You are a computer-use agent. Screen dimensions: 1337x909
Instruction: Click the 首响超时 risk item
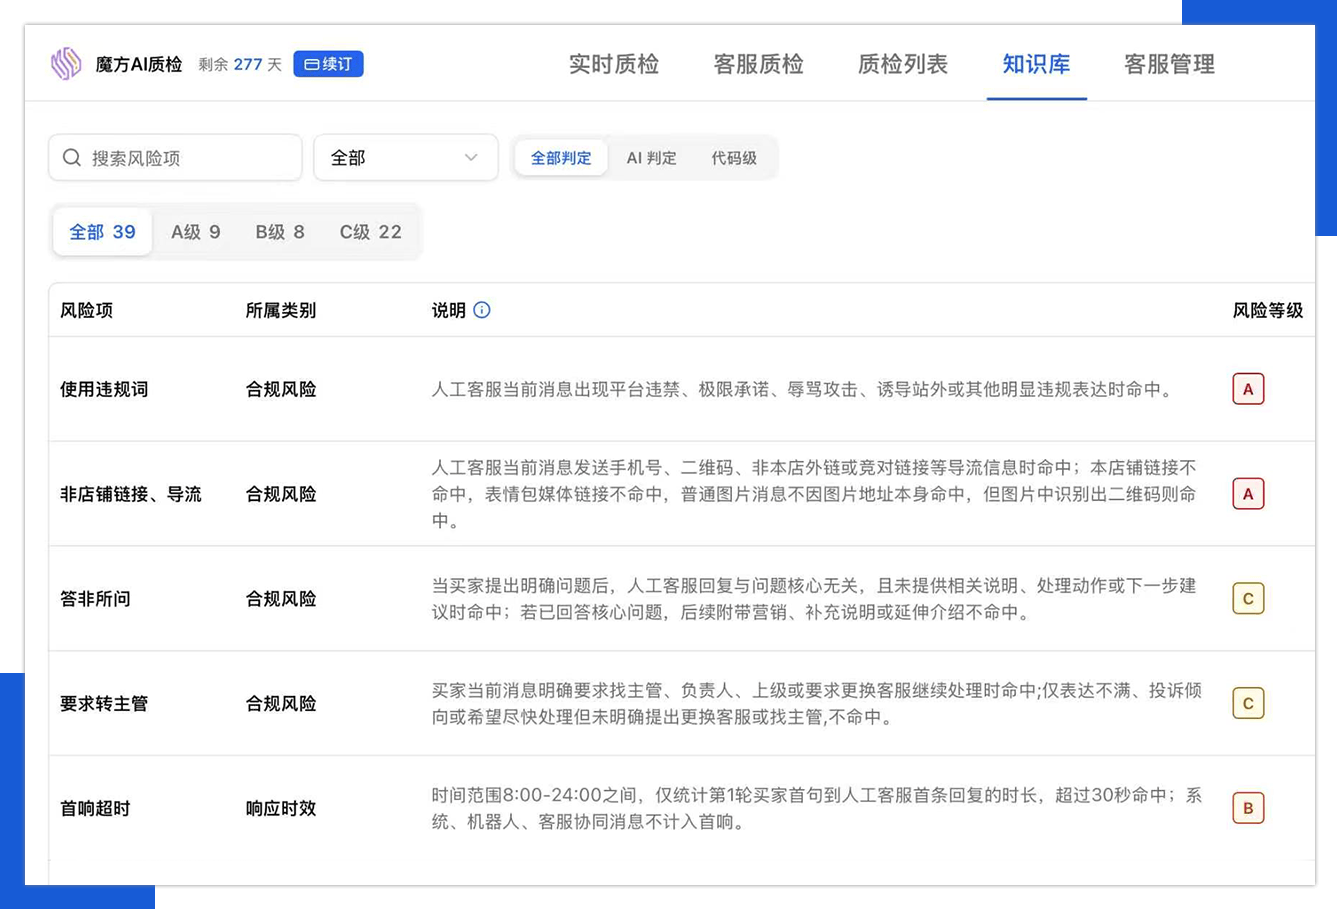(95, 808)
